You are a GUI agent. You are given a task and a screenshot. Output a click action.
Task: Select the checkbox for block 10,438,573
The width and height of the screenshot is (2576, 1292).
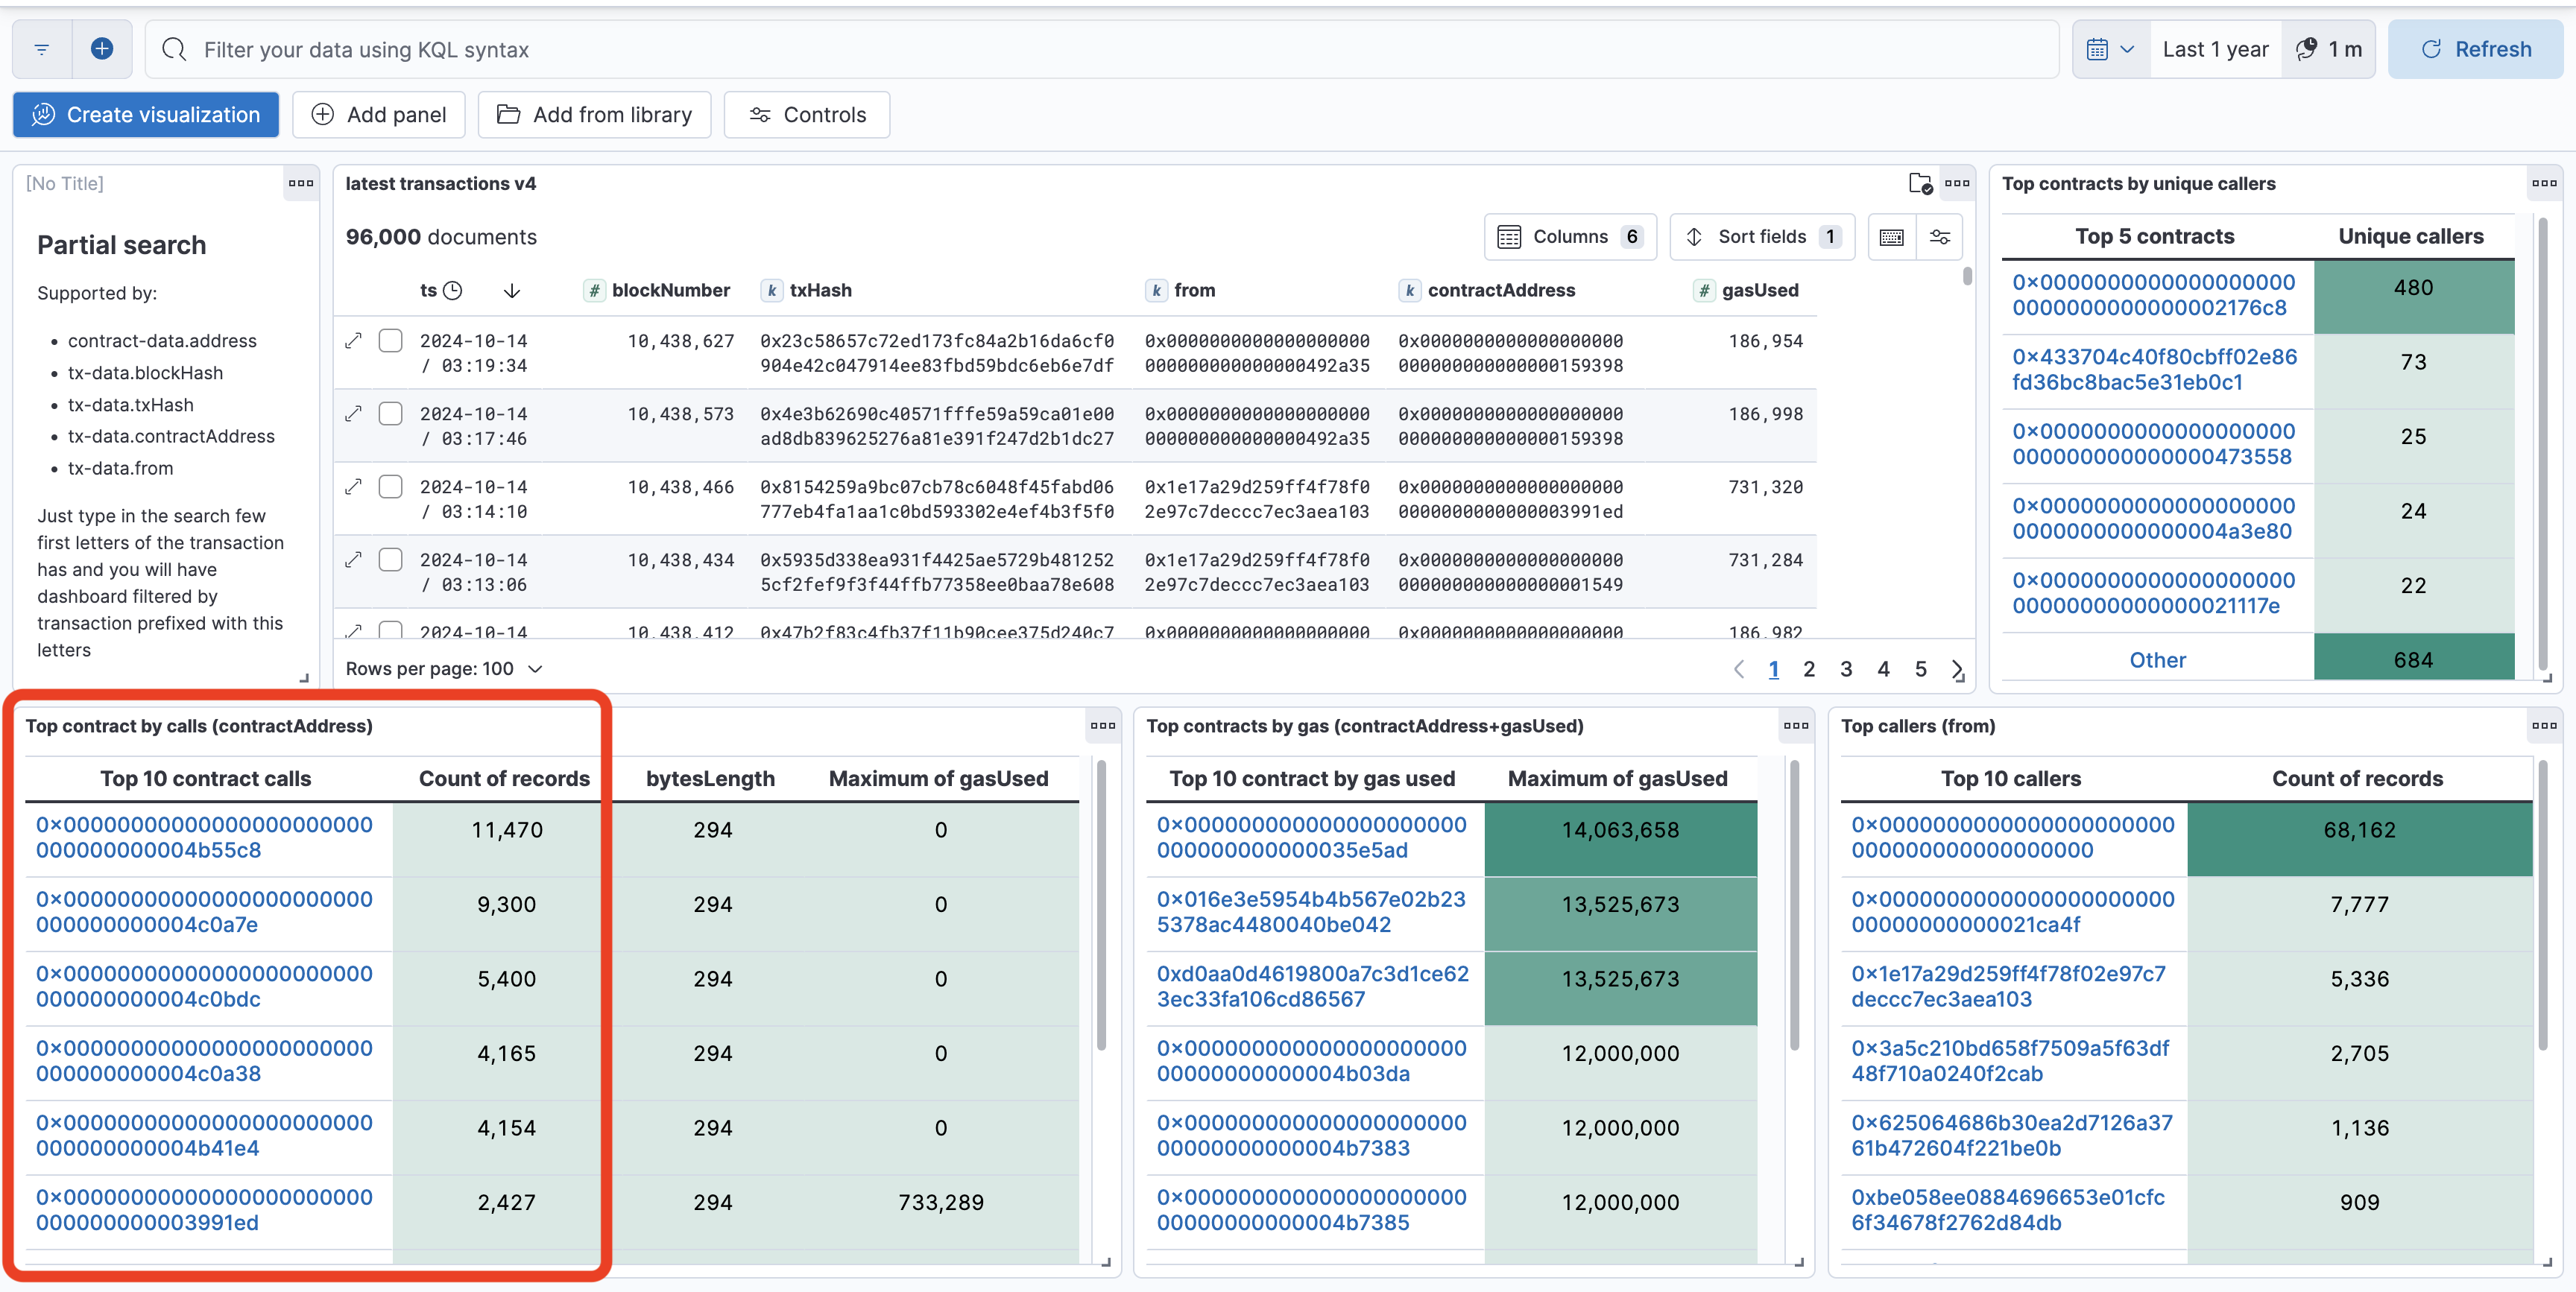click(391, 414)
